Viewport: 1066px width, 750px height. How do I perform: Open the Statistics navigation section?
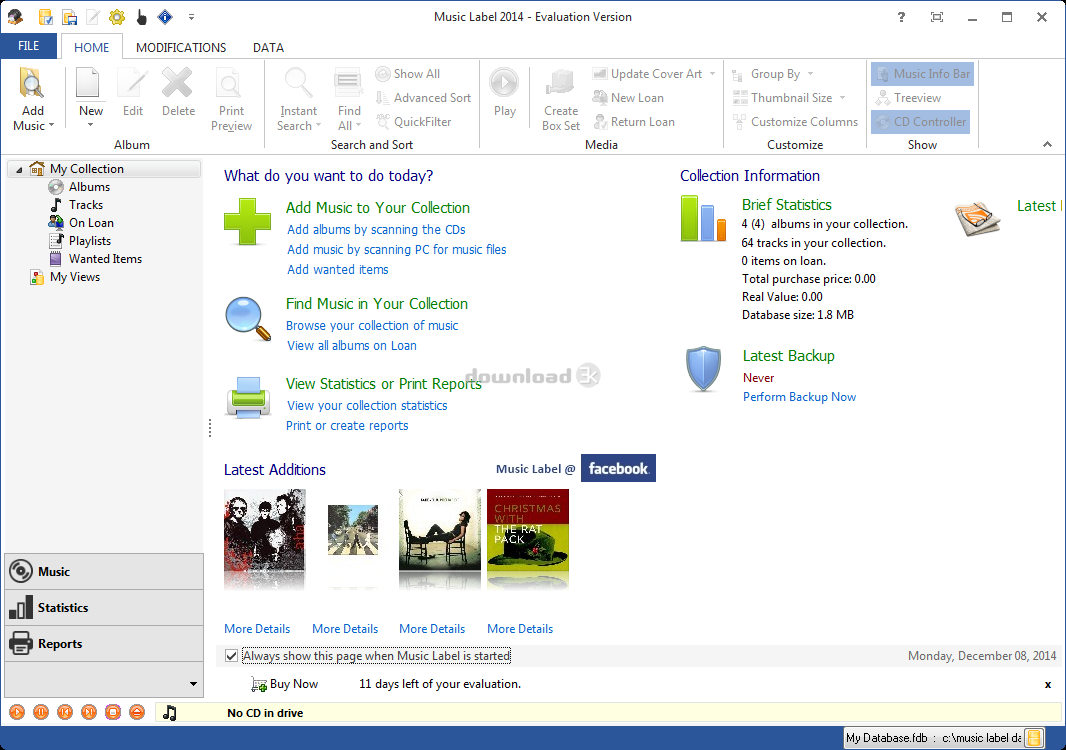[104, 608]
